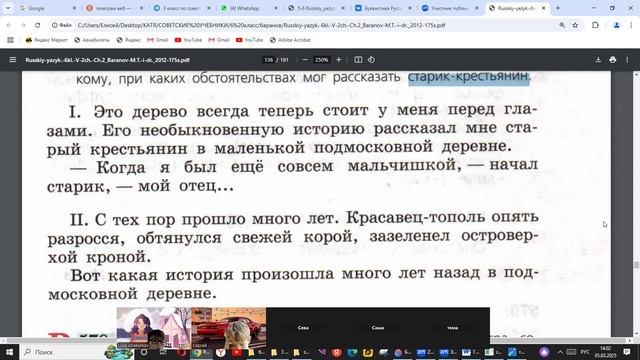Viewport: 640px width, 360px height.
Task: Click the PDF page number field
Action: pyautogui.click(x=268, y=60)
